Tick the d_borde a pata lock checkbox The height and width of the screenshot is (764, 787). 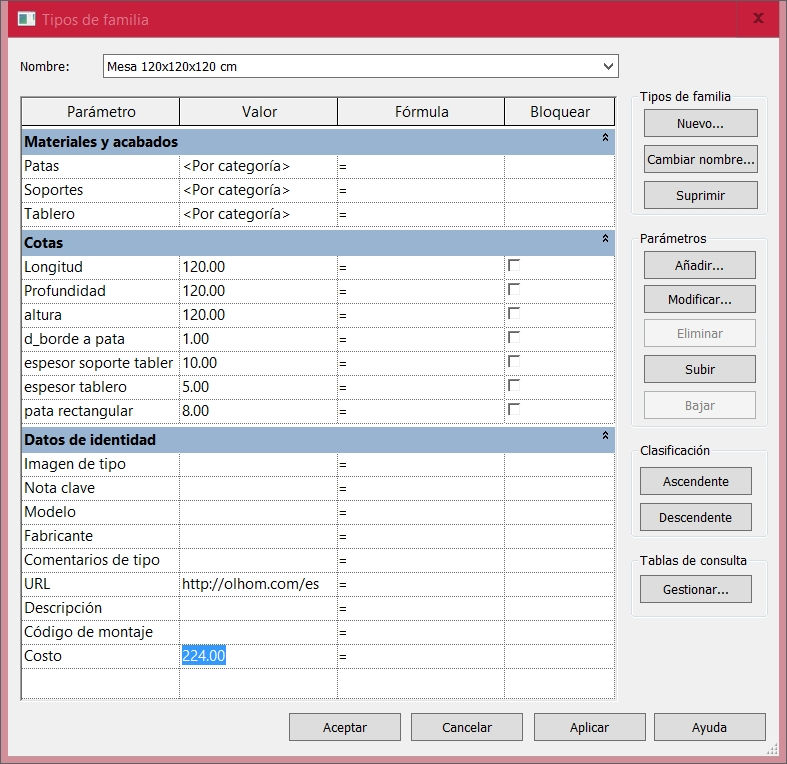tap(514, 337)
